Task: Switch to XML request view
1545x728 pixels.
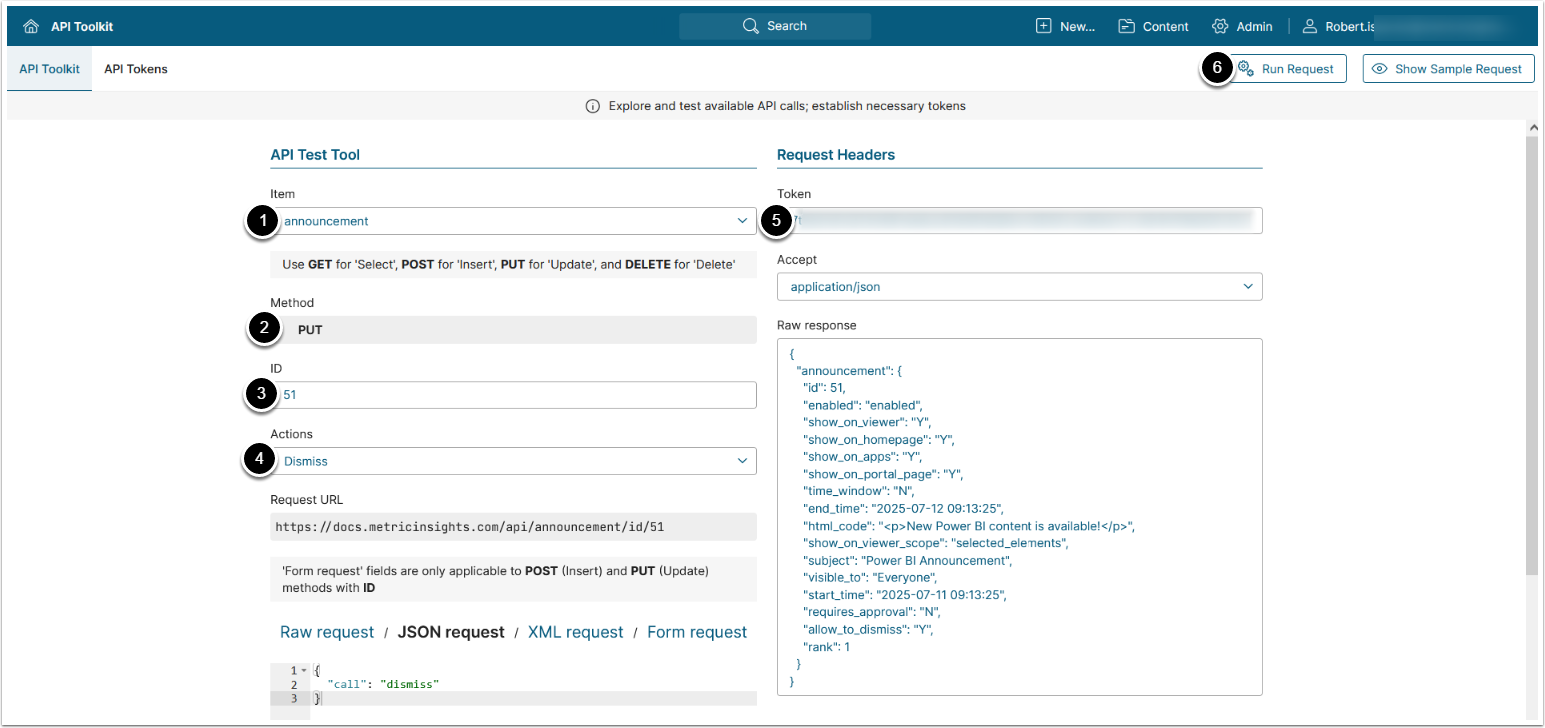Action: 575,632
